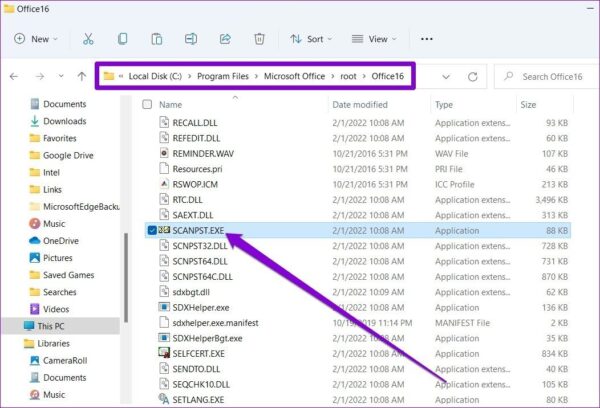
Task: Click the Paste clipboard icon
Action: (157, 39)
